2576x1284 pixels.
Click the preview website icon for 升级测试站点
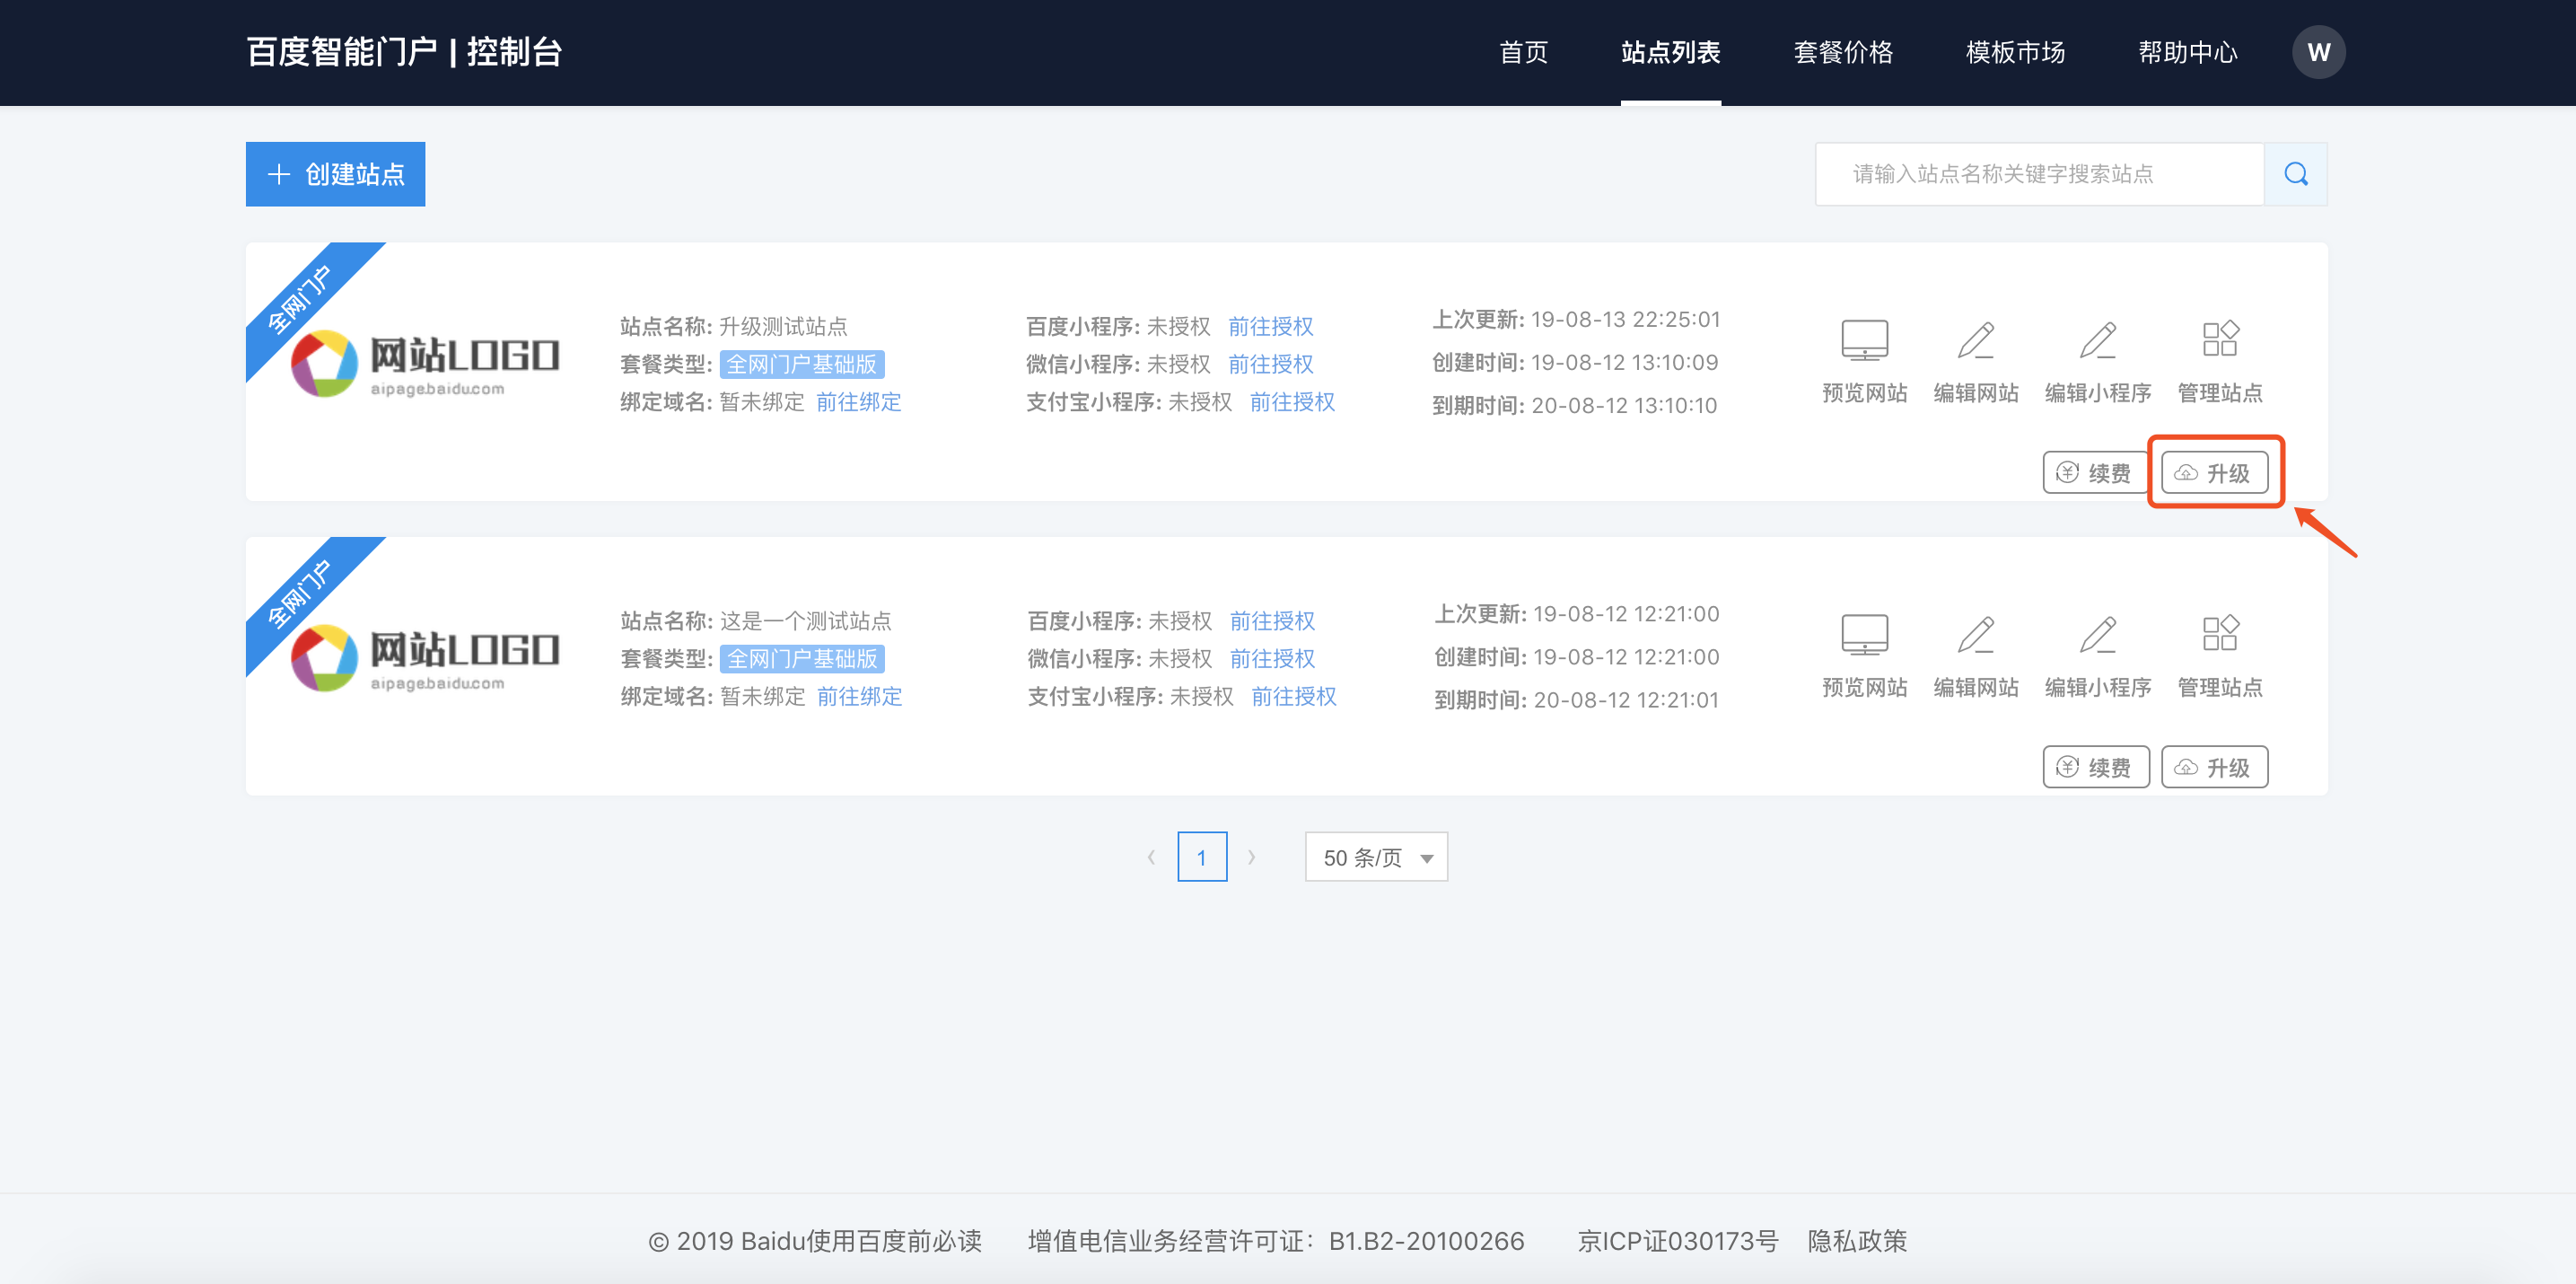pos(1864,341)
